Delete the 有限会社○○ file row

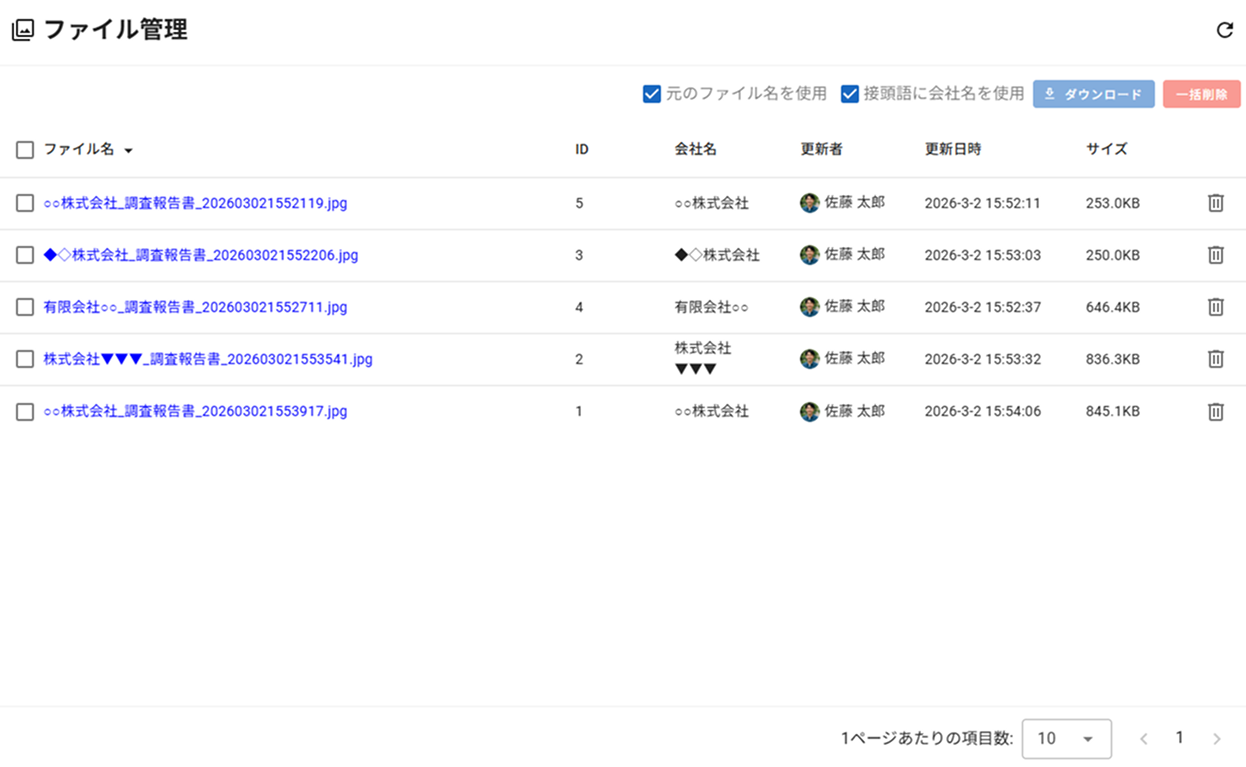(1215, 307)
